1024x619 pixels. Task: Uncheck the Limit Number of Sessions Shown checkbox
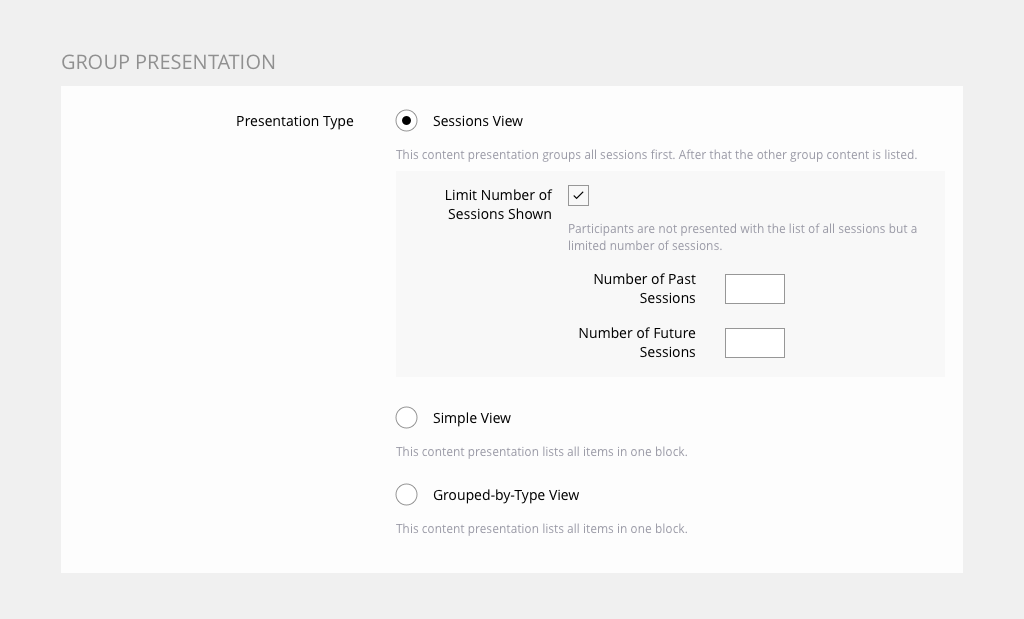pyautogui.click(x=578, y=196)
